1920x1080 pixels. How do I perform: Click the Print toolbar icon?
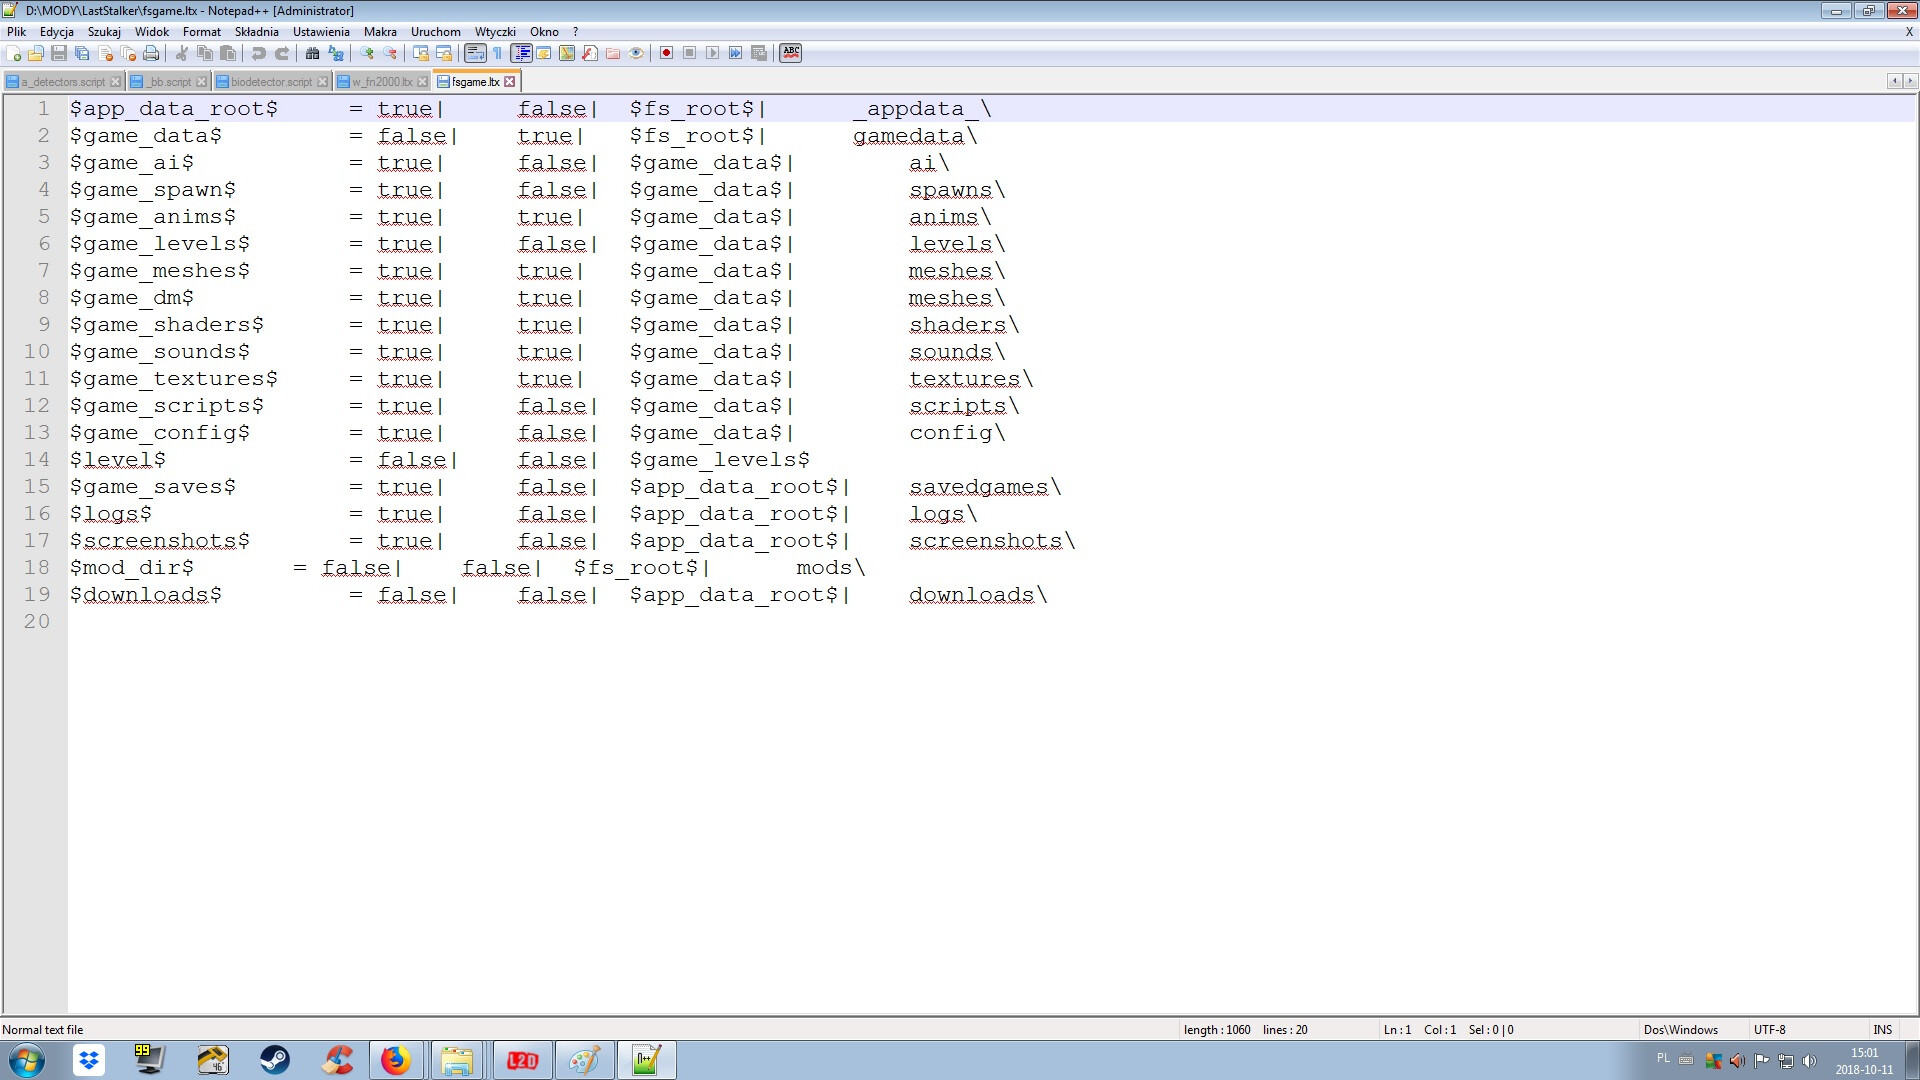pyautogui.click(x=151, y=53)
